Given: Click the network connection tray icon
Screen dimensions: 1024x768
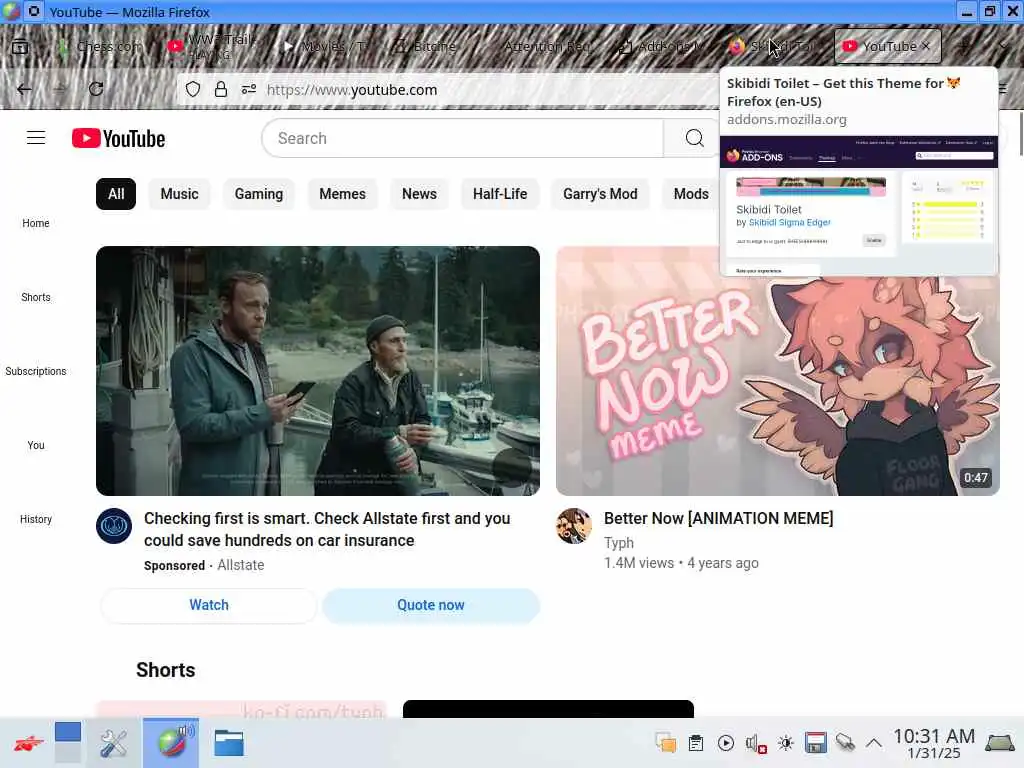Looking at the screenshot, I should (x=845, y=743).
